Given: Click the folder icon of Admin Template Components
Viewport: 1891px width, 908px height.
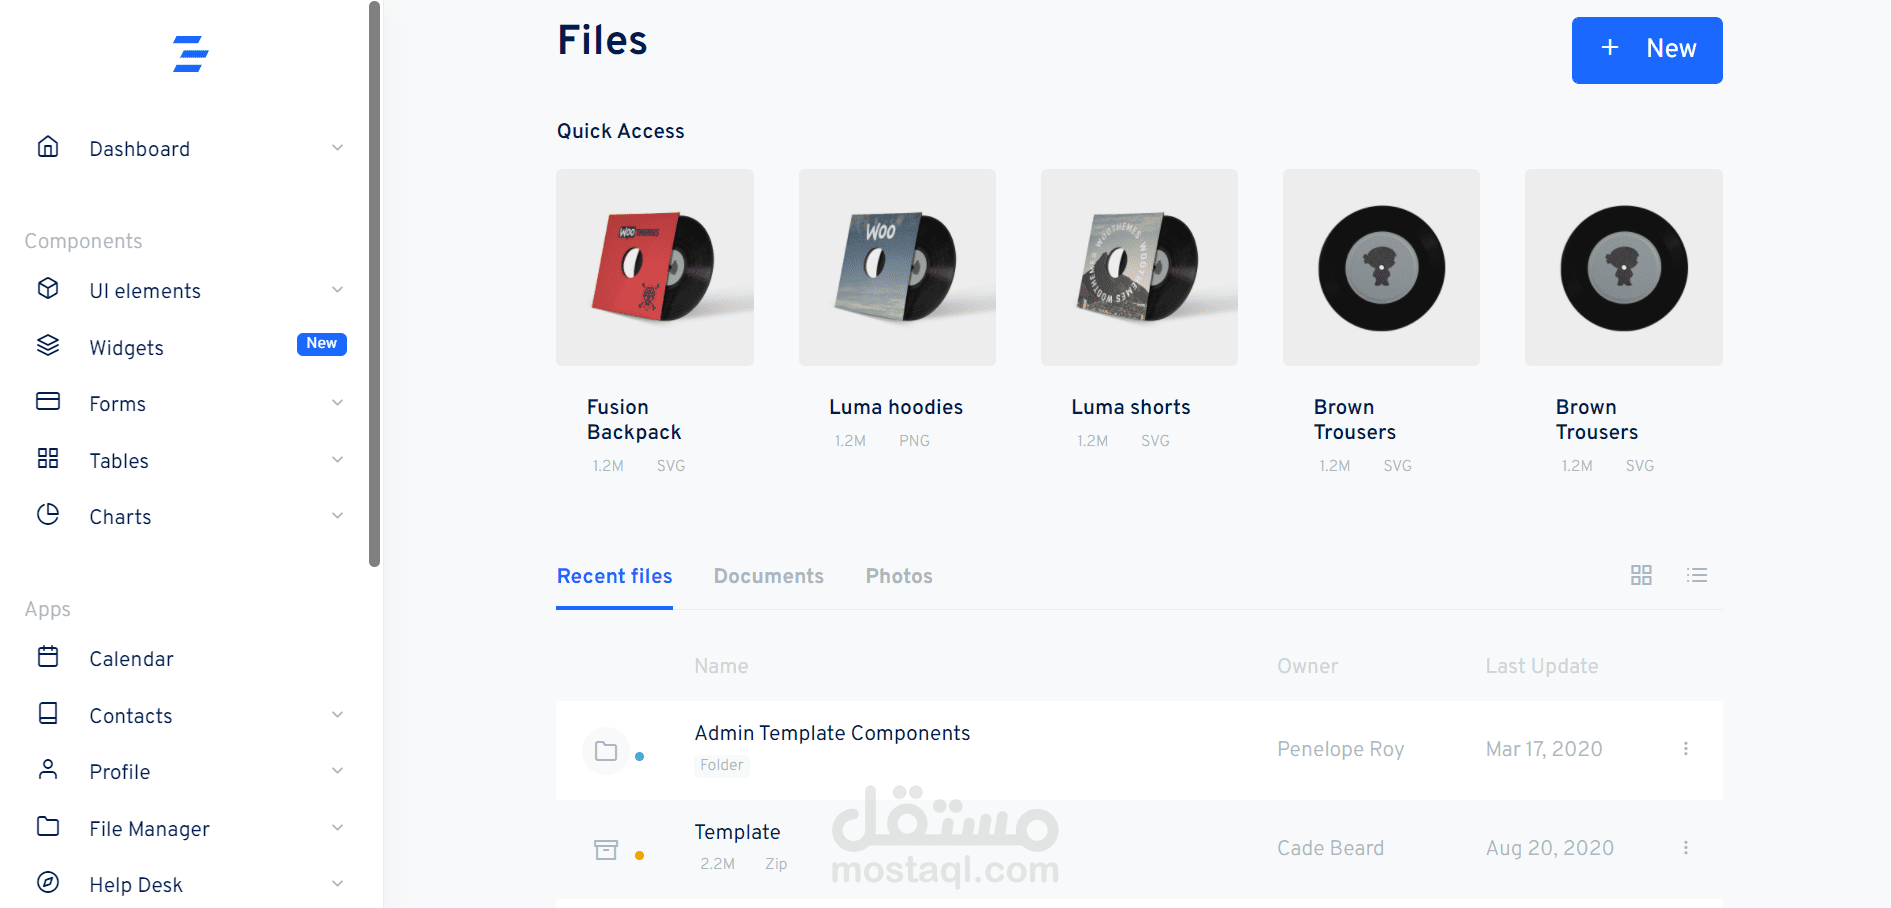Looking at the screenshot, I should point(606,751).
